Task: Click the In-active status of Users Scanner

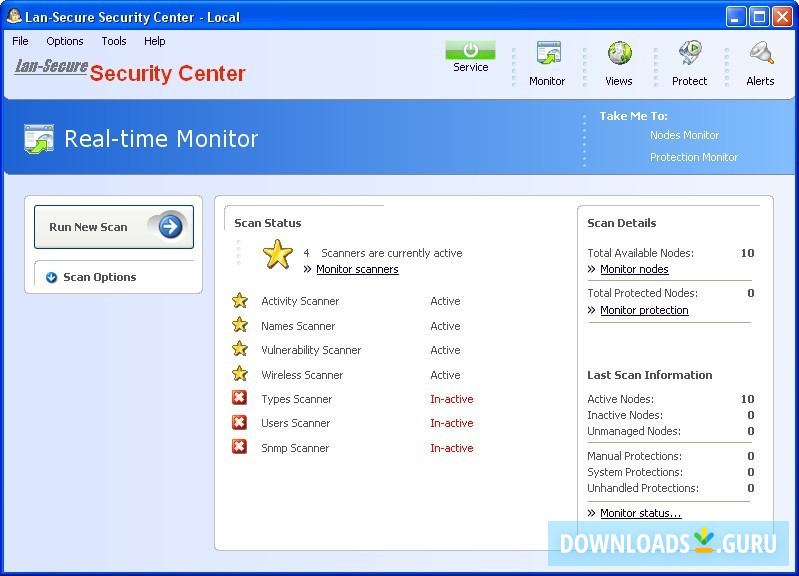Action: click(x=451, y=423)
